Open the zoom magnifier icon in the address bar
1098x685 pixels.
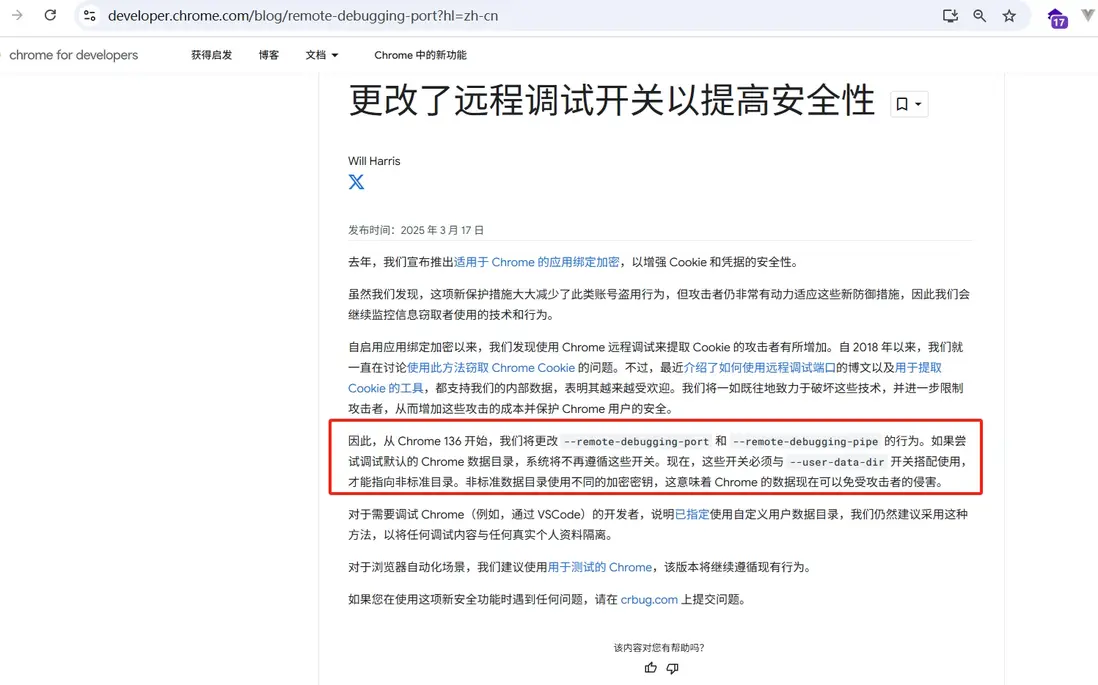pos(979,15)
